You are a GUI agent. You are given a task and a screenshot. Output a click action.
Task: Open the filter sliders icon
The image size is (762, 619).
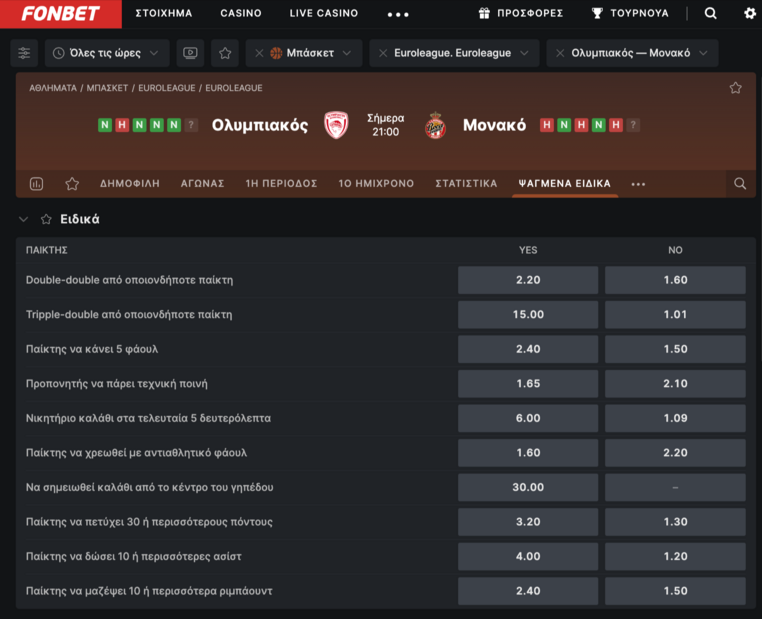coord(24,53)
